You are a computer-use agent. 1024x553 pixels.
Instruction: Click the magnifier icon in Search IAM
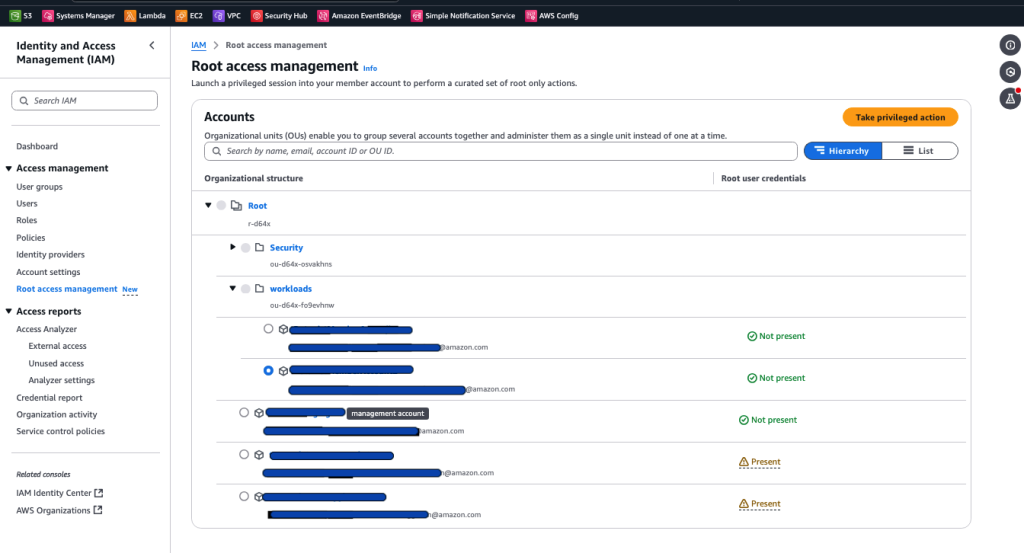click(24, 101)
